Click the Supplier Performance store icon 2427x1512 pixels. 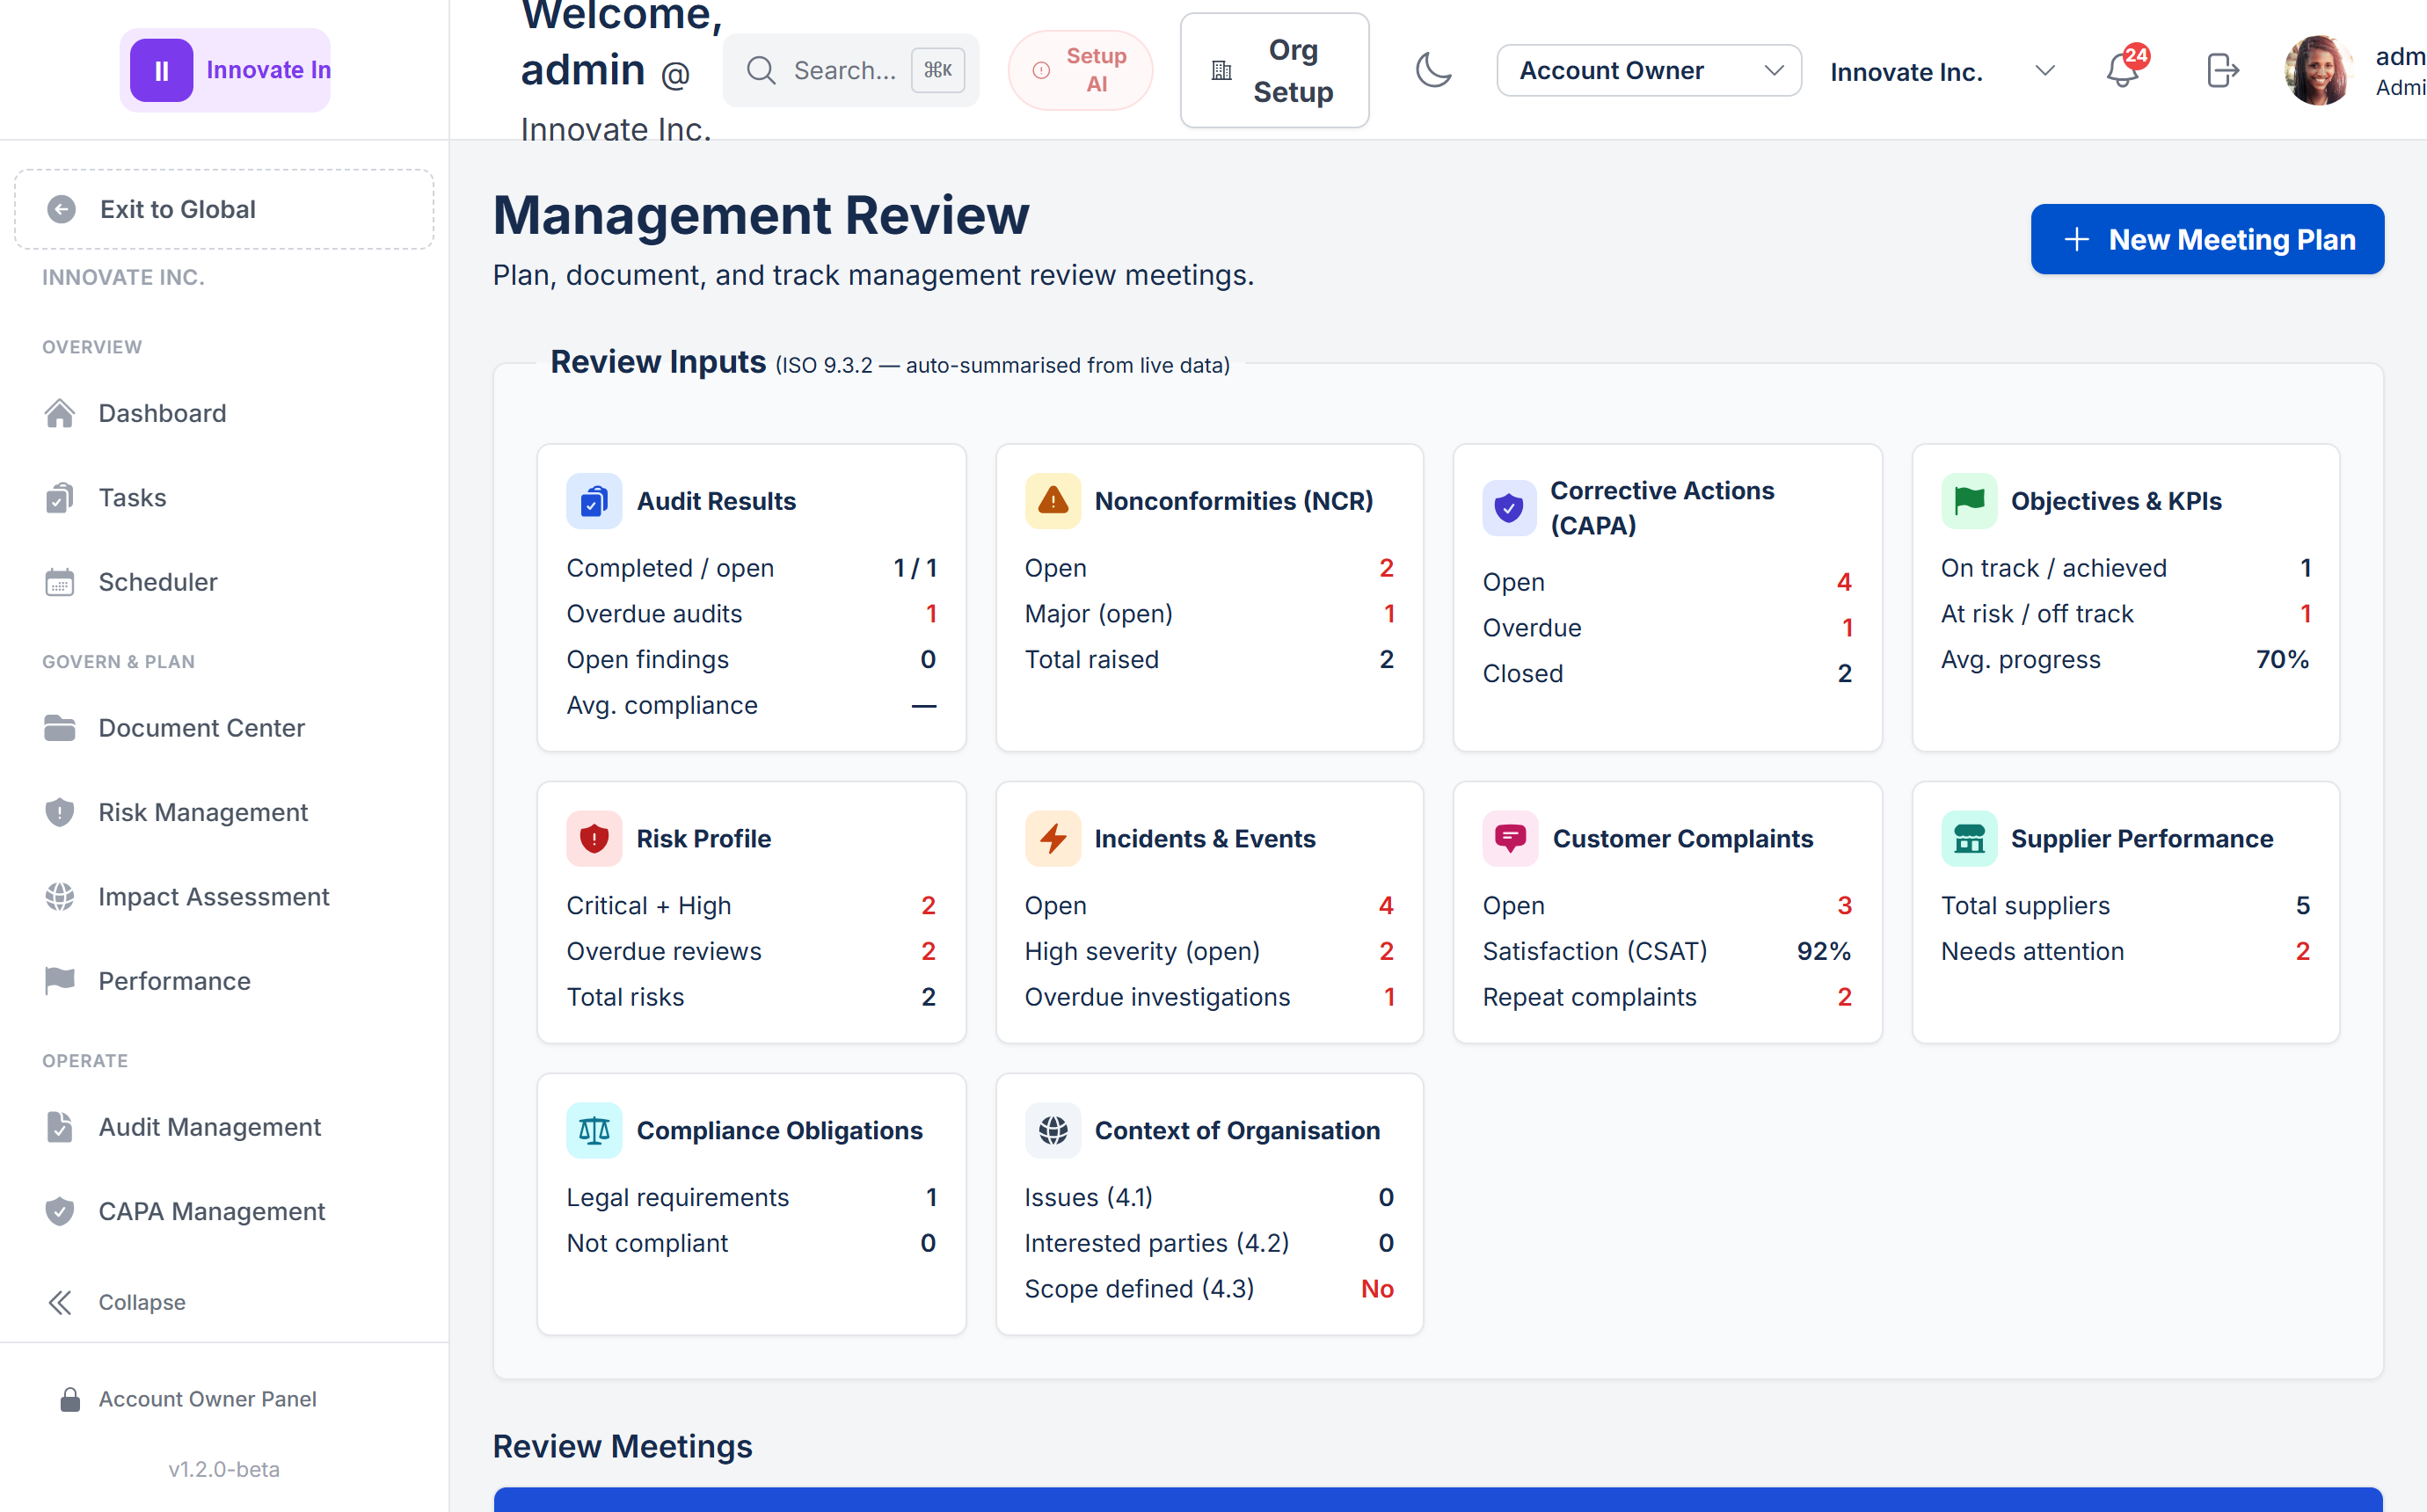1969,838
